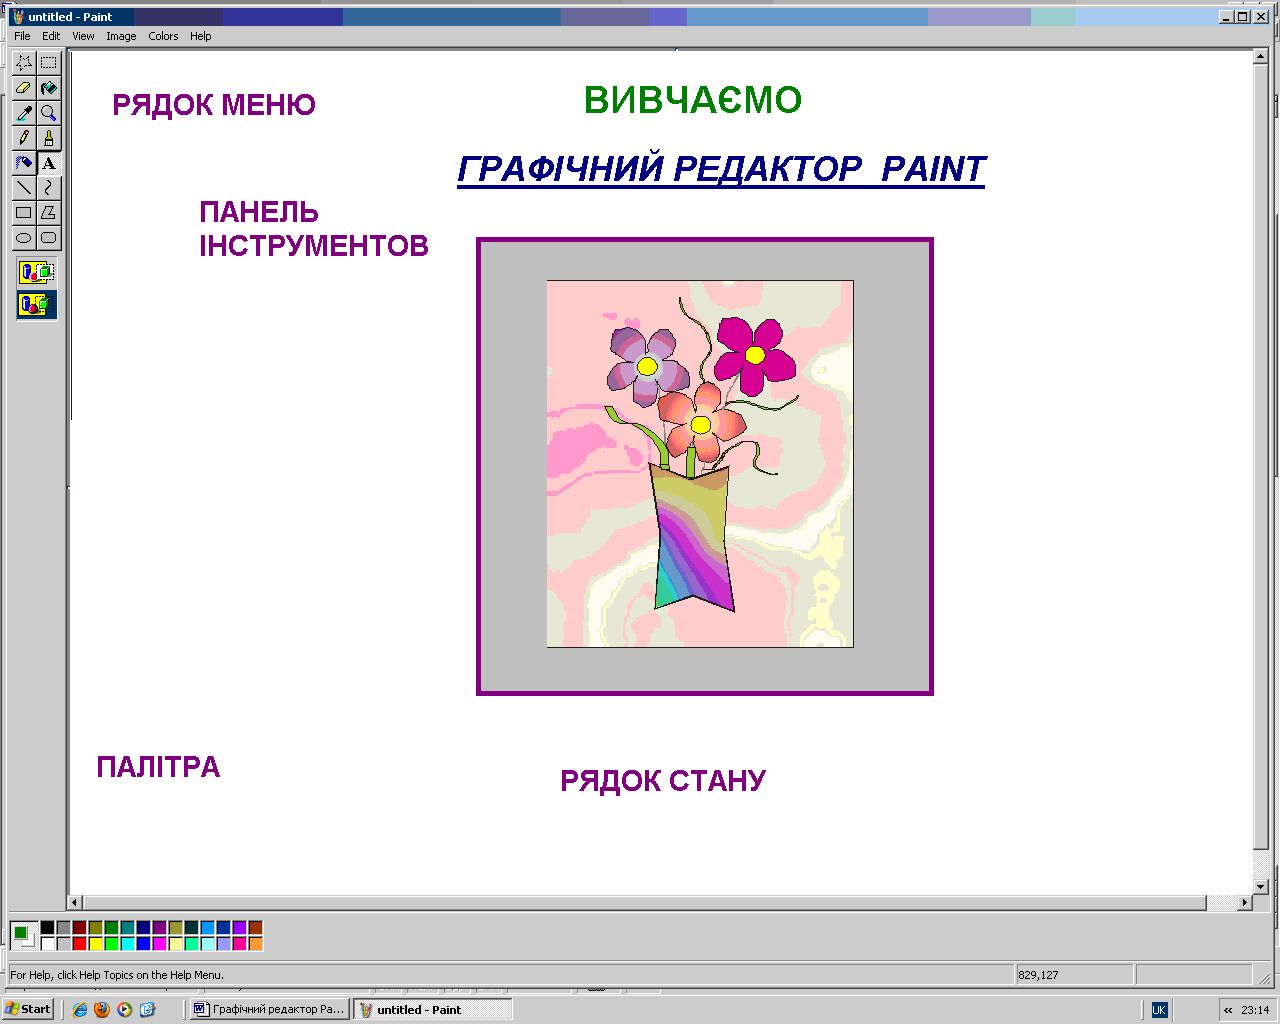Choose the dark red palette swatch

[80, 928]
